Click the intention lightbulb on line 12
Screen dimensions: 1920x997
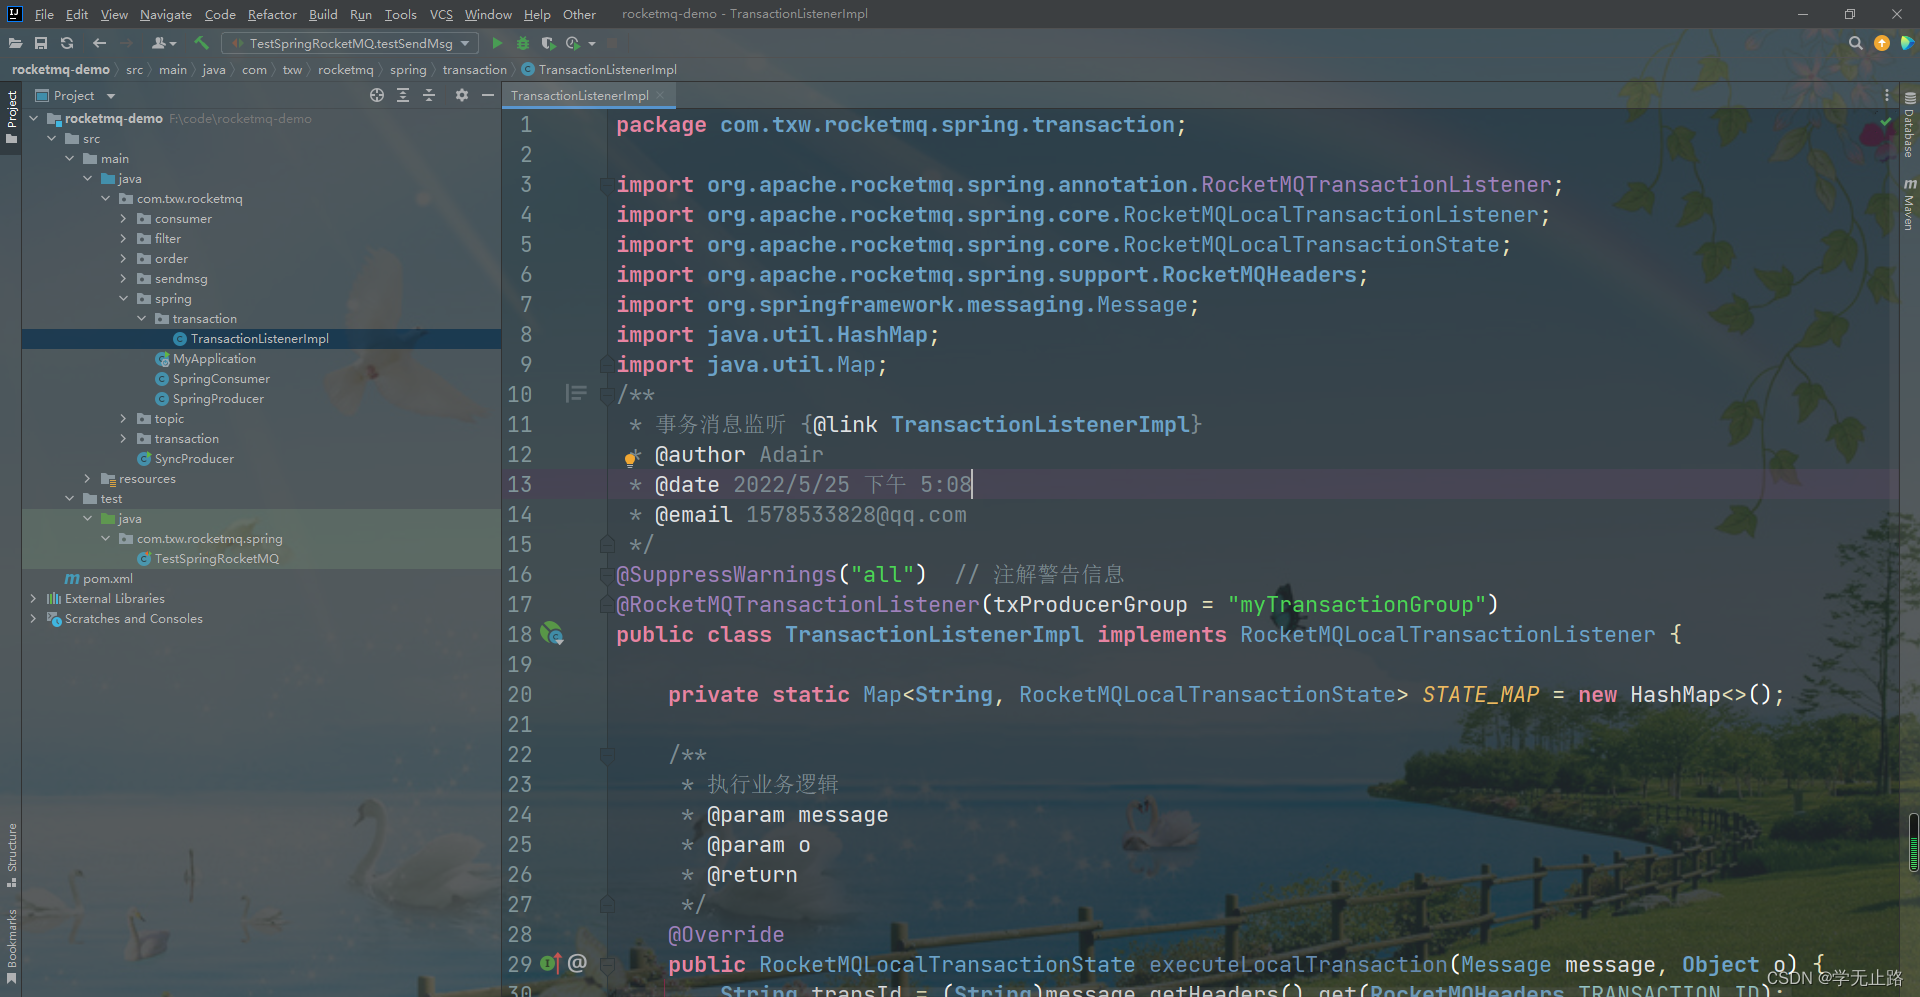(631, 458)
